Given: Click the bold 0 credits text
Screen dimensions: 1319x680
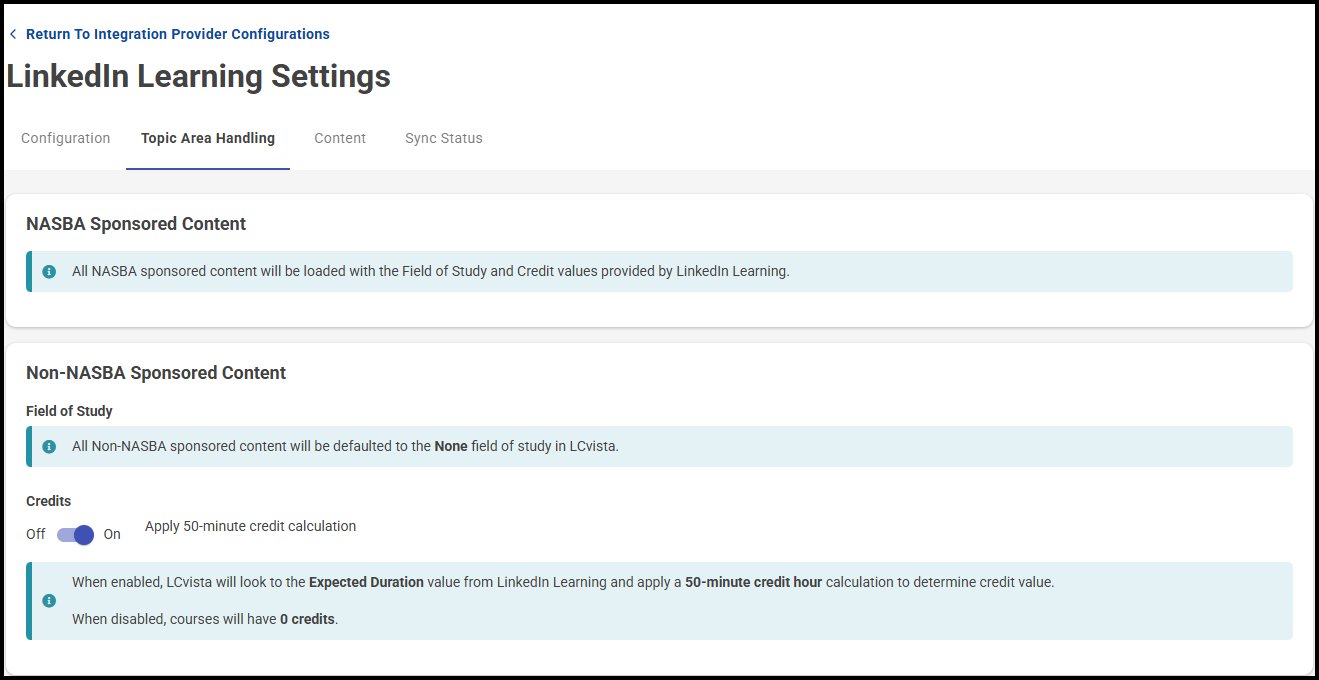Looking at the screenshot, I should tap(308, 620).
